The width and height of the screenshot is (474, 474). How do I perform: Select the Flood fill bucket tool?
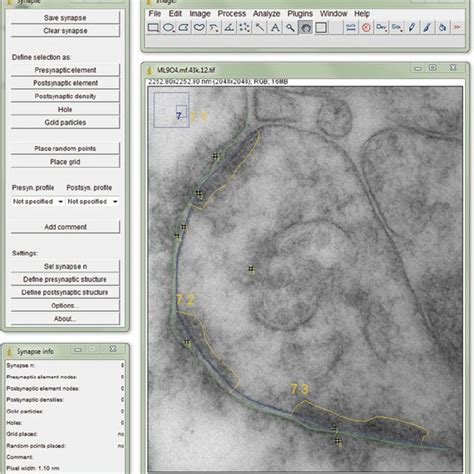pyautogui.click(x=442, y=28)
